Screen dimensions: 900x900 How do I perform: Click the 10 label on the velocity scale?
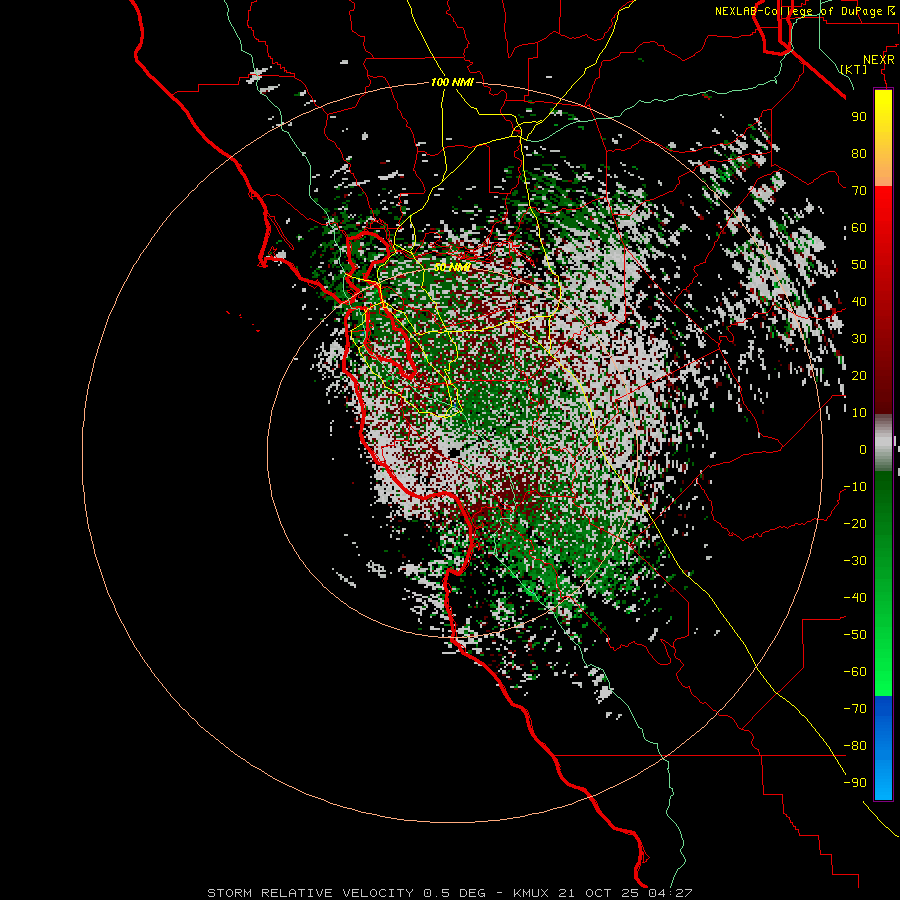859,413
